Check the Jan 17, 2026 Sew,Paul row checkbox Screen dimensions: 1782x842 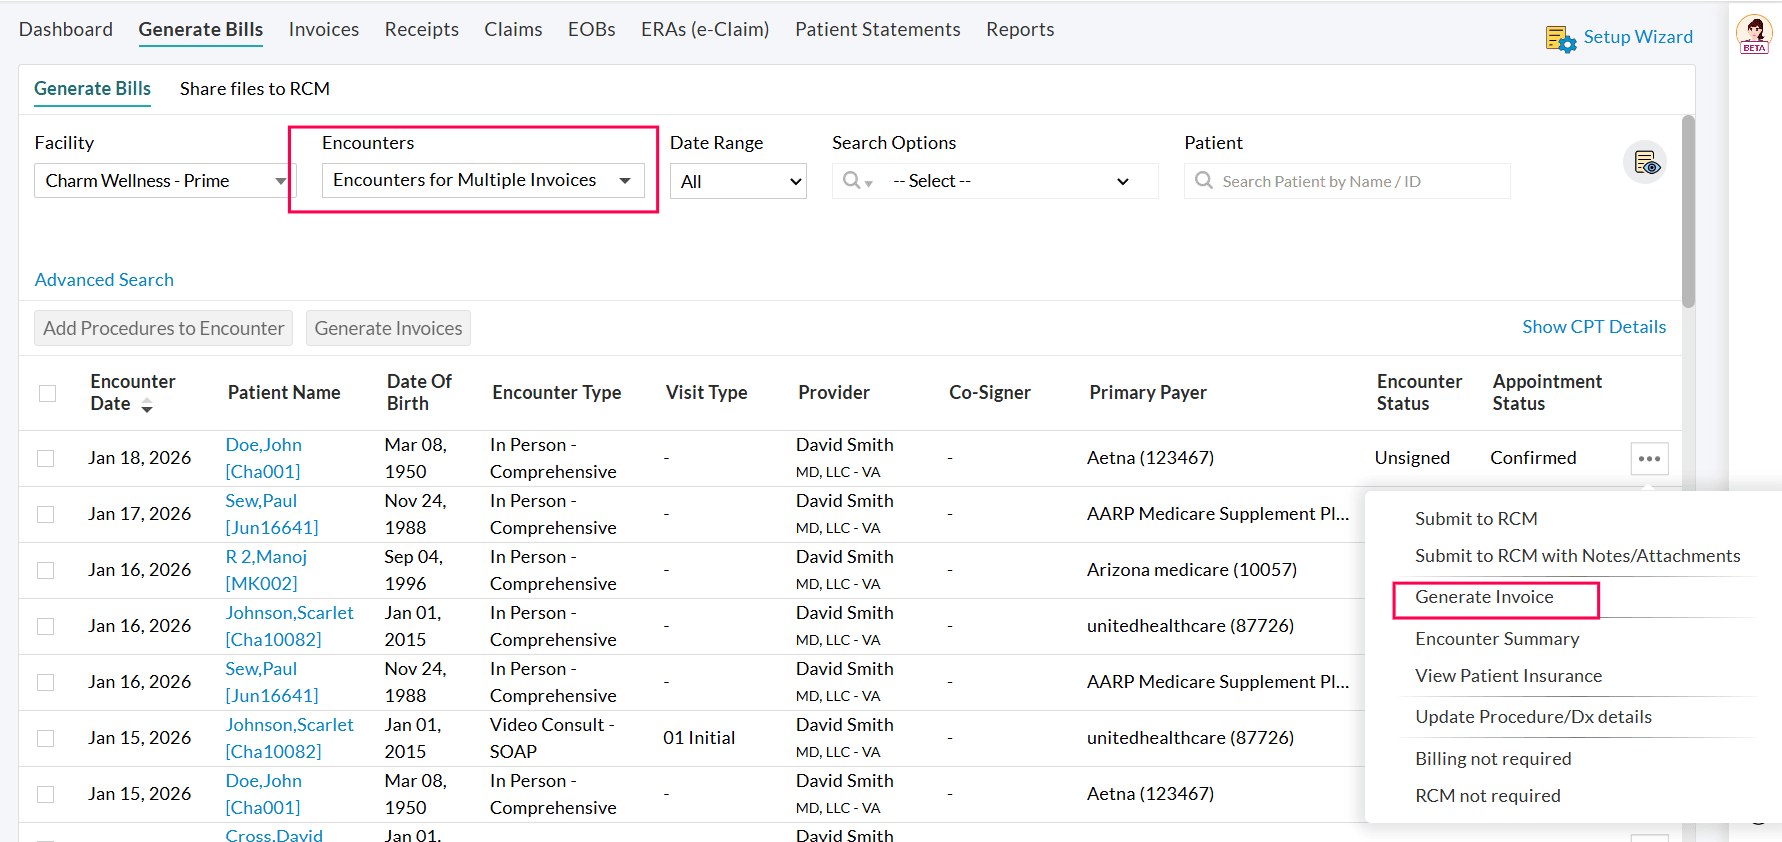(x=45, y=514)
